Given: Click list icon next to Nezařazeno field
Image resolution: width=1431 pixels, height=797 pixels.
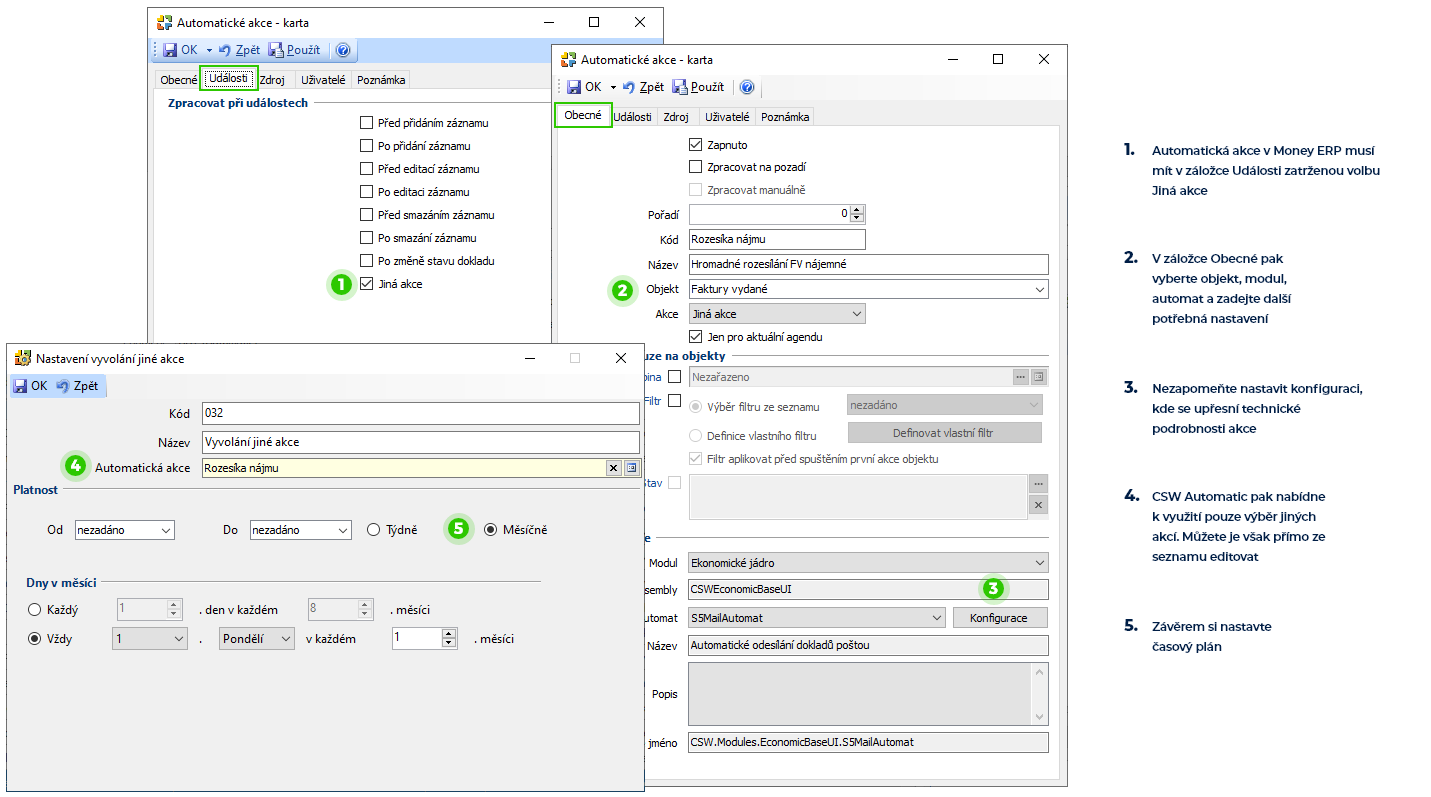Looking at the screenshot, I should point(1038,377).
